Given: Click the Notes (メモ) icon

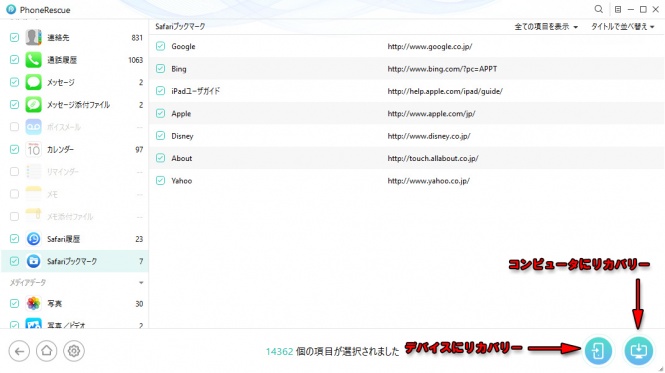Looking at the screenshot, I should pyautogui.click(x=34, y=194).
